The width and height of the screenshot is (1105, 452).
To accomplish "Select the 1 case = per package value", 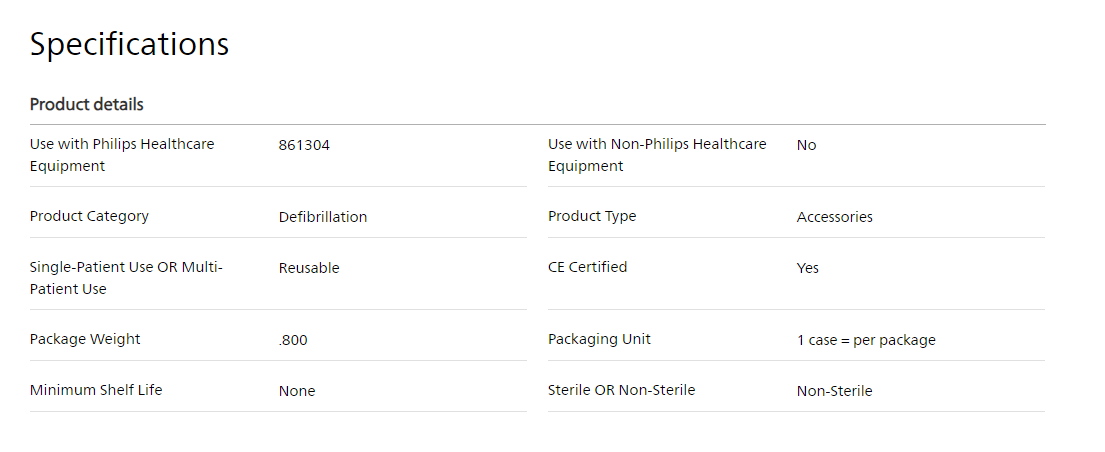I will tap(866, 340).
